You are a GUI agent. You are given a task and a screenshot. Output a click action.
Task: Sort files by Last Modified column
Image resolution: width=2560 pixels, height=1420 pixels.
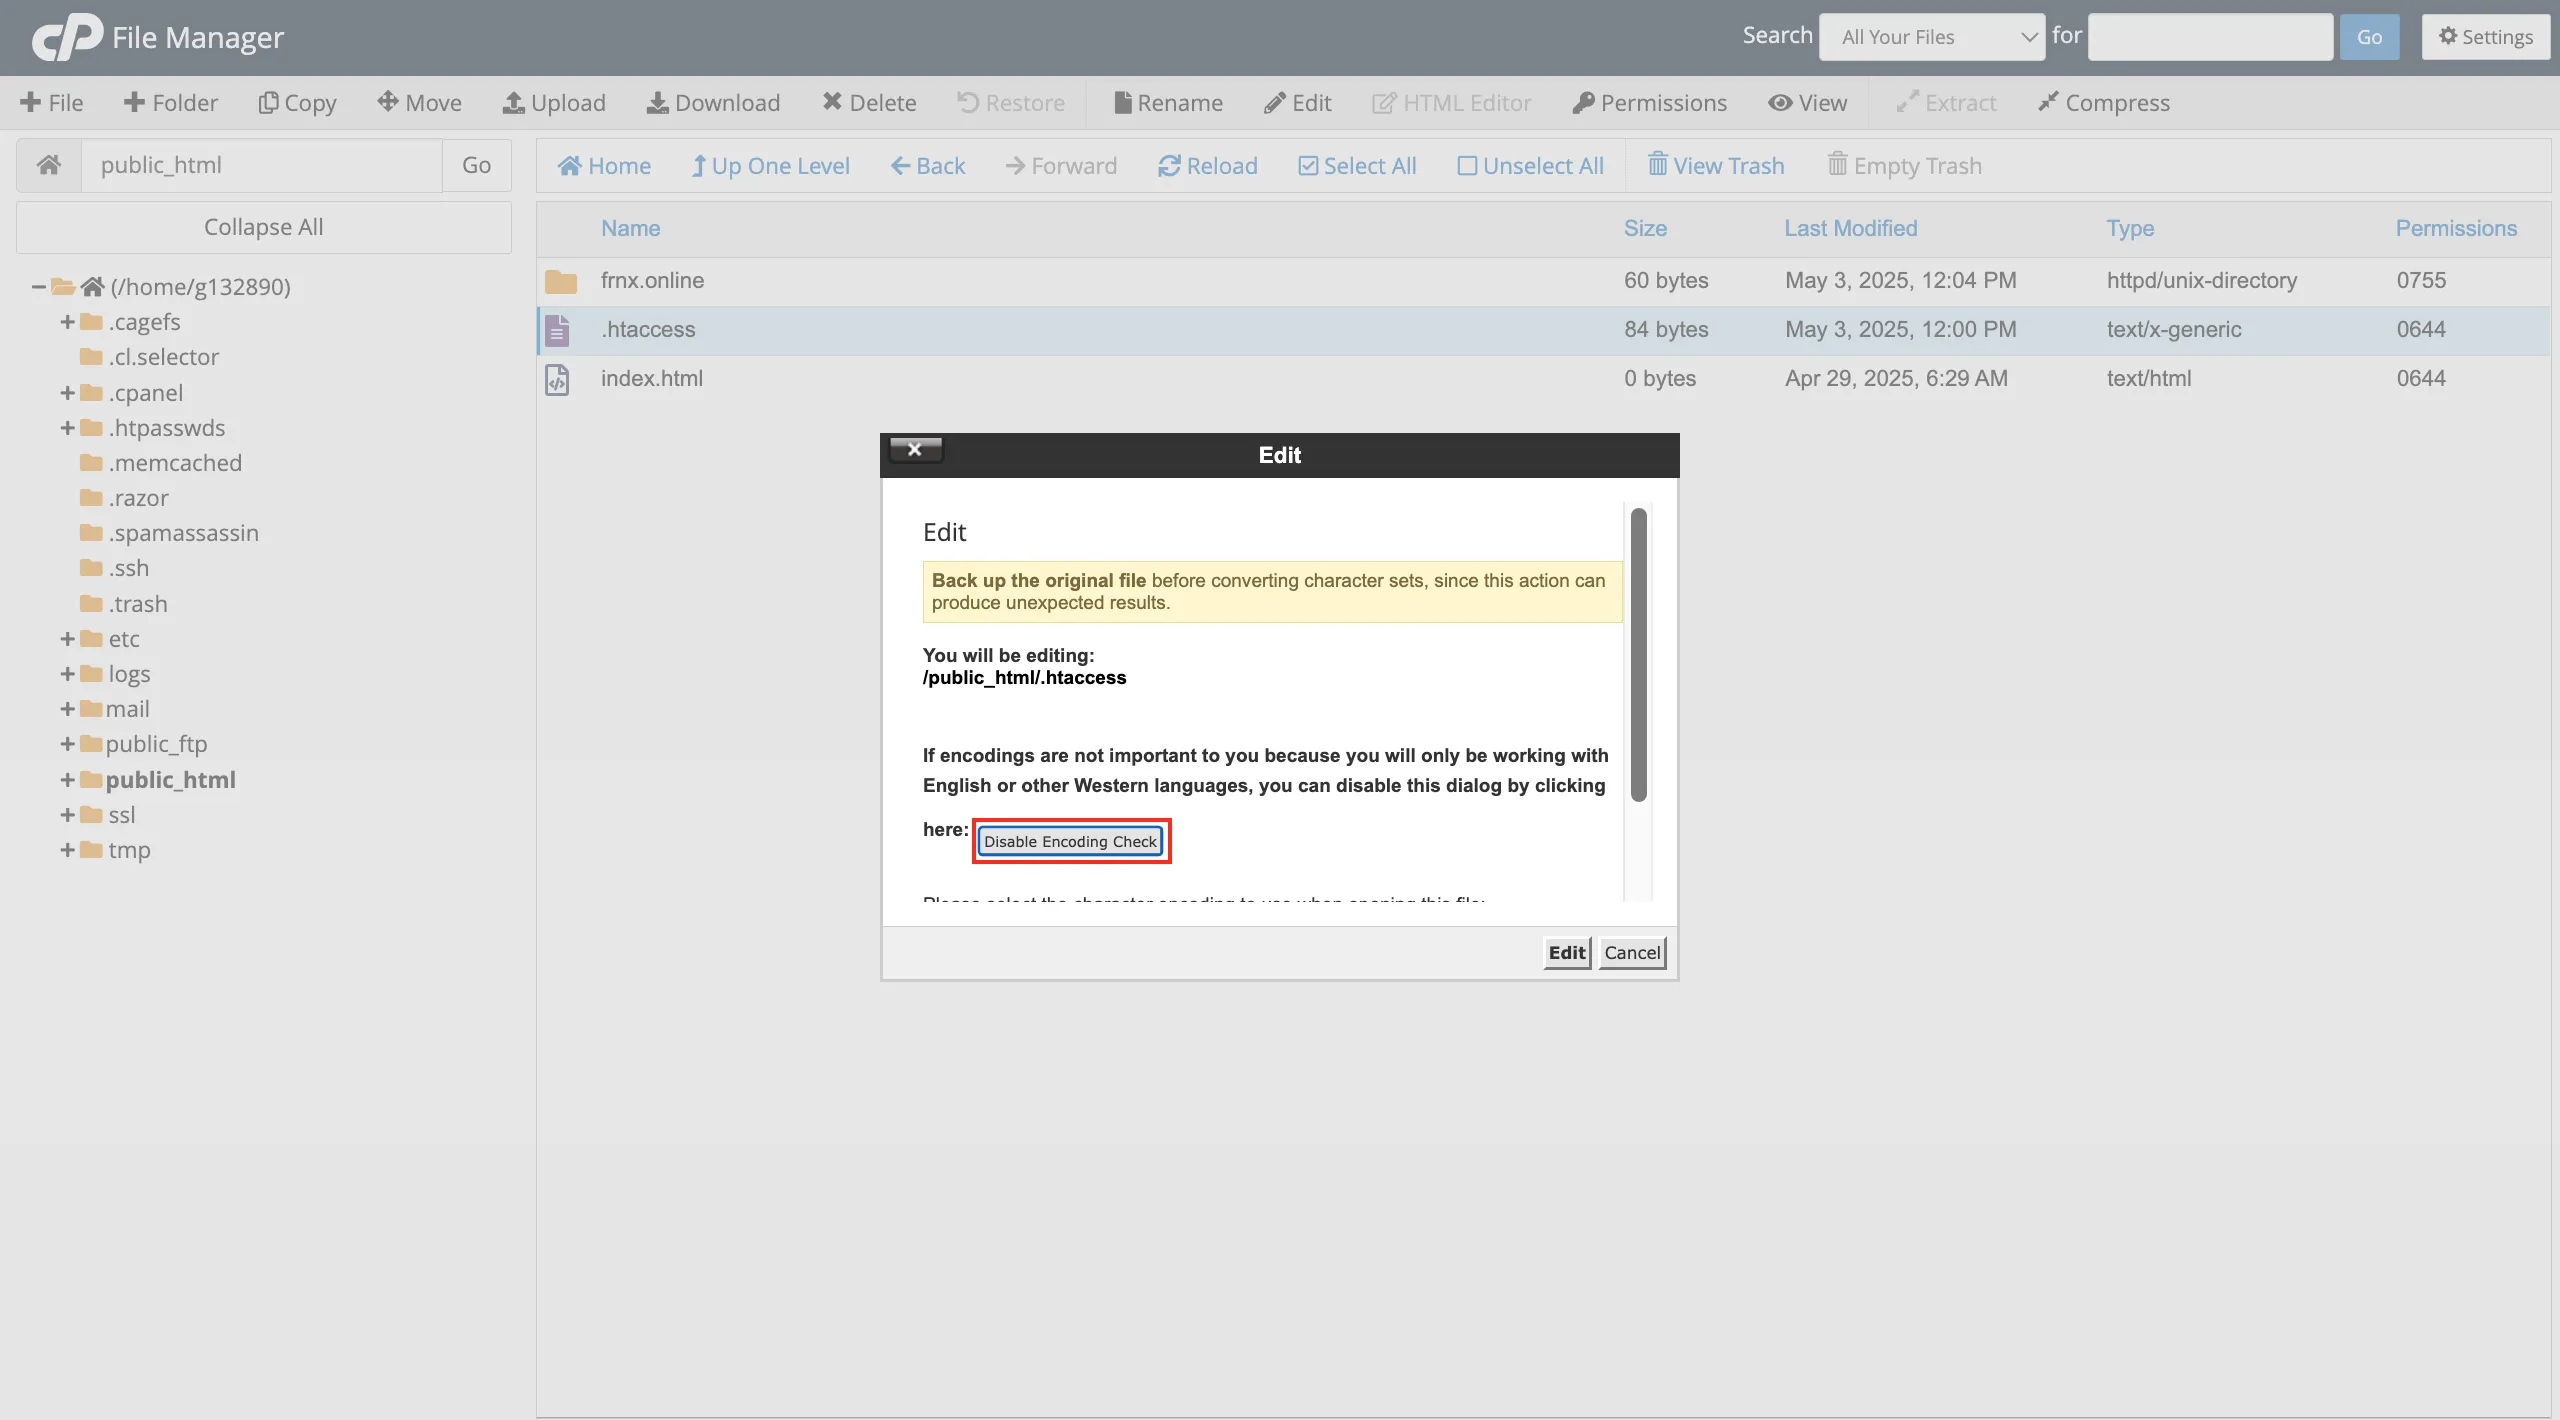[x=1850, y=228]
